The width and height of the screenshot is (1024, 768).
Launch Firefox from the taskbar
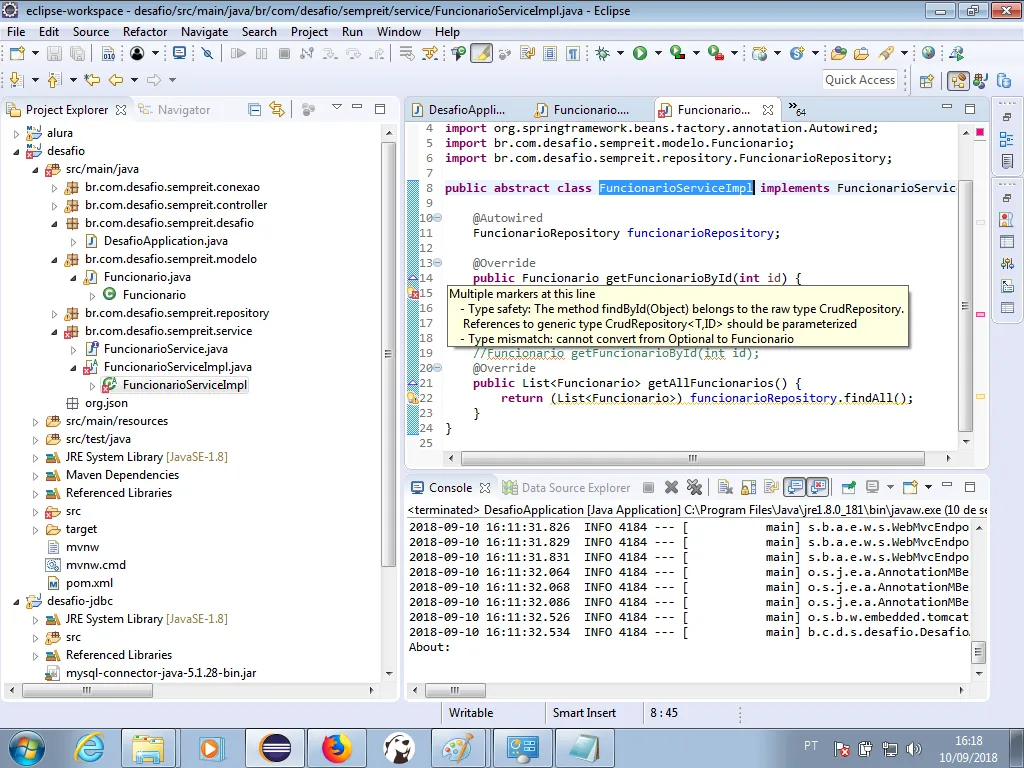[x=338, y=747]
